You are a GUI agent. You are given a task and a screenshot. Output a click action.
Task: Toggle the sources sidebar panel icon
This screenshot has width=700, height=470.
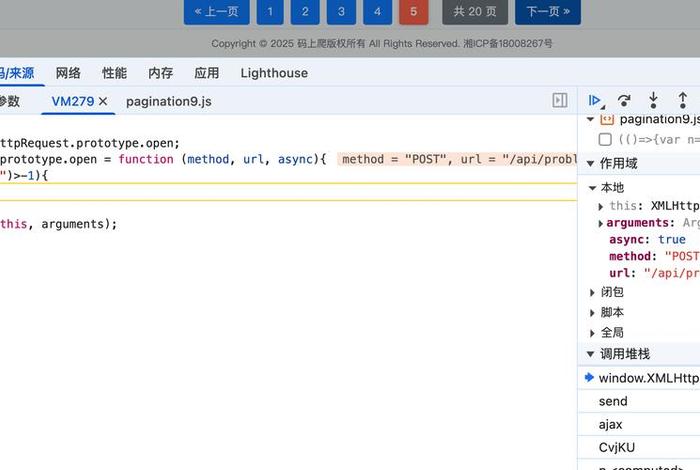coord(560,101)
